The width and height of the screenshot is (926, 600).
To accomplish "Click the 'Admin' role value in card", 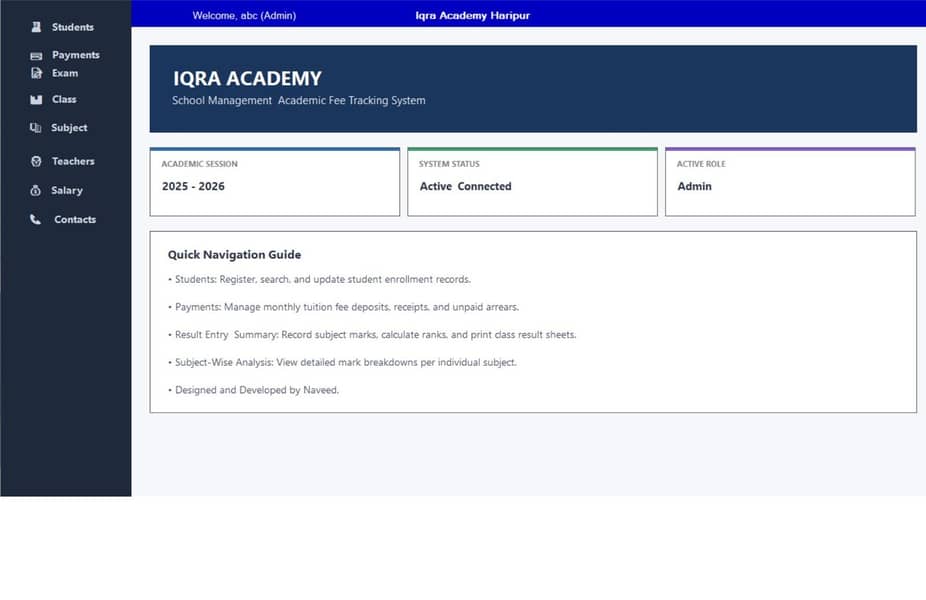I will pyautogui.click(x=694, y=186).
